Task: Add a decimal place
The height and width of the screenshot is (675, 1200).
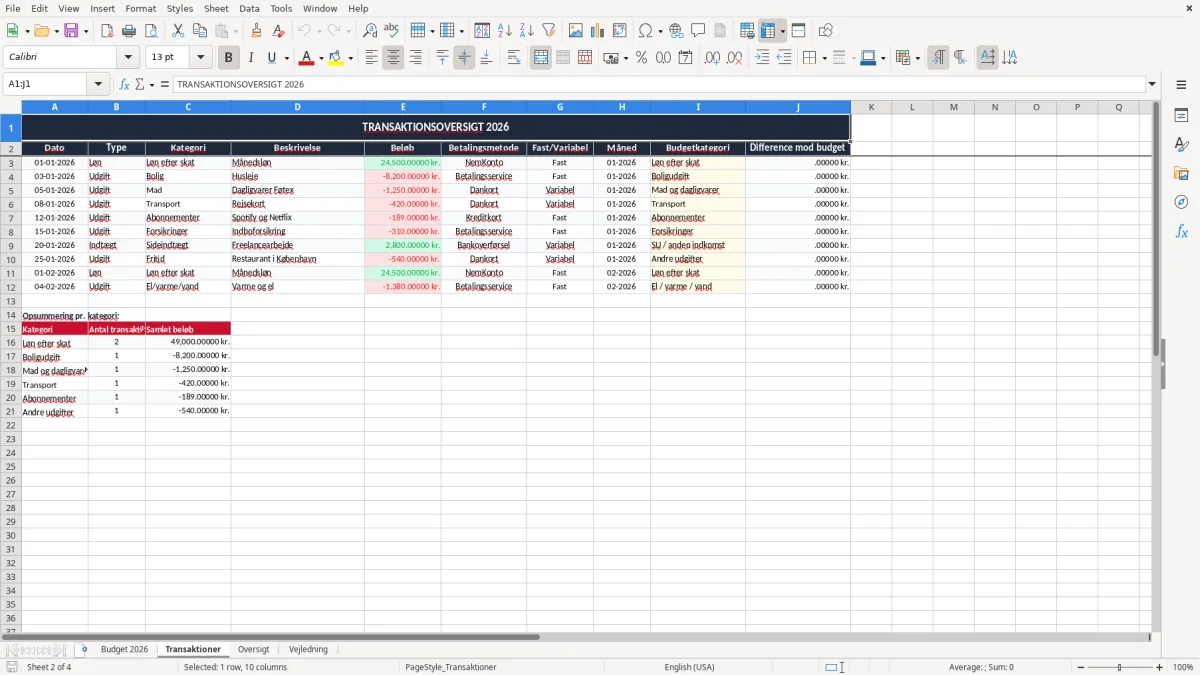Action: (x=712, y=58)
